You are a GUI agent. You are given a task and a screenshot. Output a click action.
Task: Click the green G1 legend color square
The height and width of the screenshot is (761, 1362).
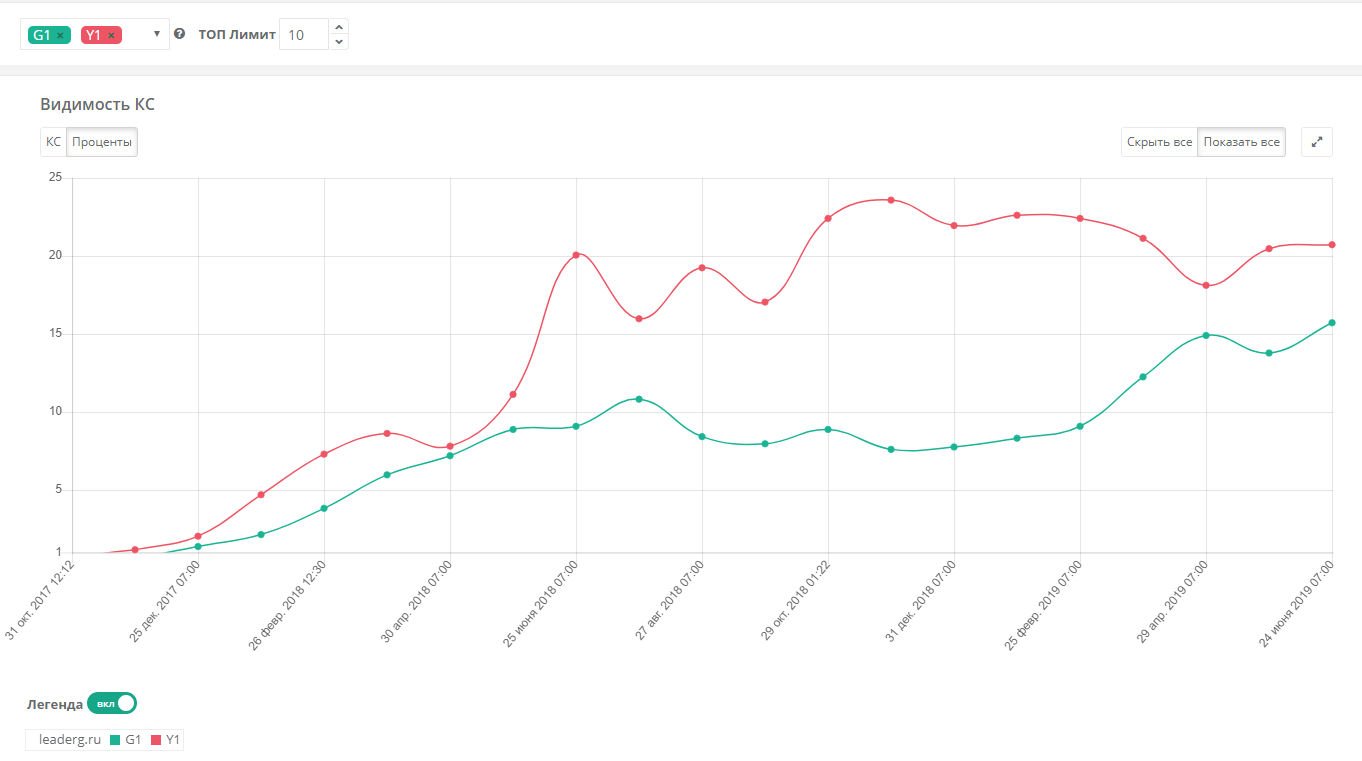(x=115, y=740)
